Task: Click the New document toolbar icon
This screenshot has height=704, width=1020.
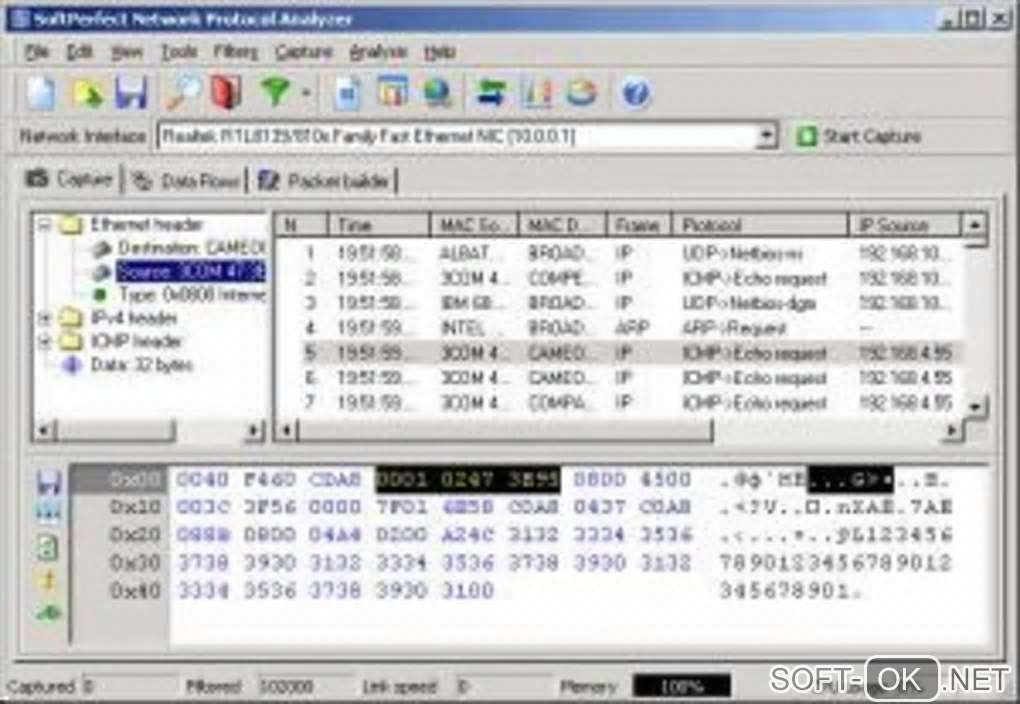Action: click(x=40, y=93)
